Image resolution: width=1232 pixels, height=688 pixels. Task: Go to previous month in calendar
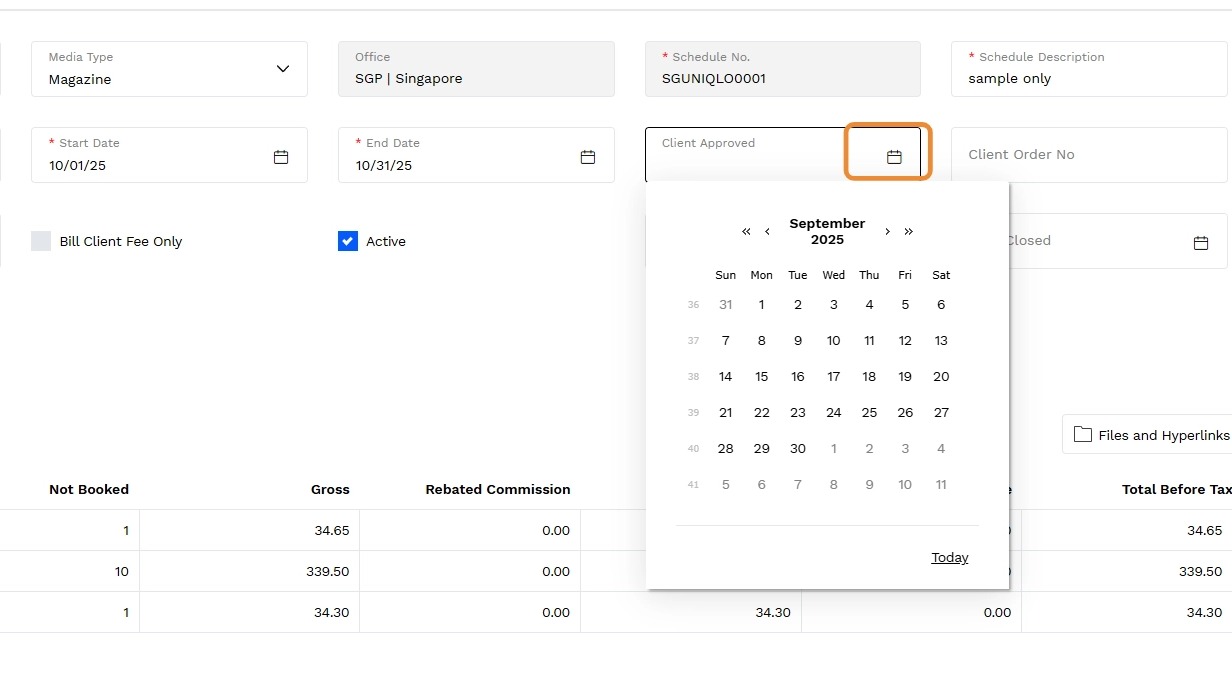[767, 232]
